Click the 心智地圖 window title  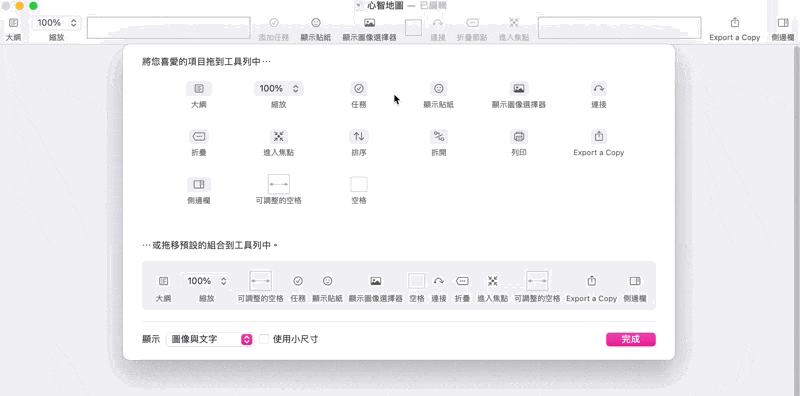tap(385, 6)
